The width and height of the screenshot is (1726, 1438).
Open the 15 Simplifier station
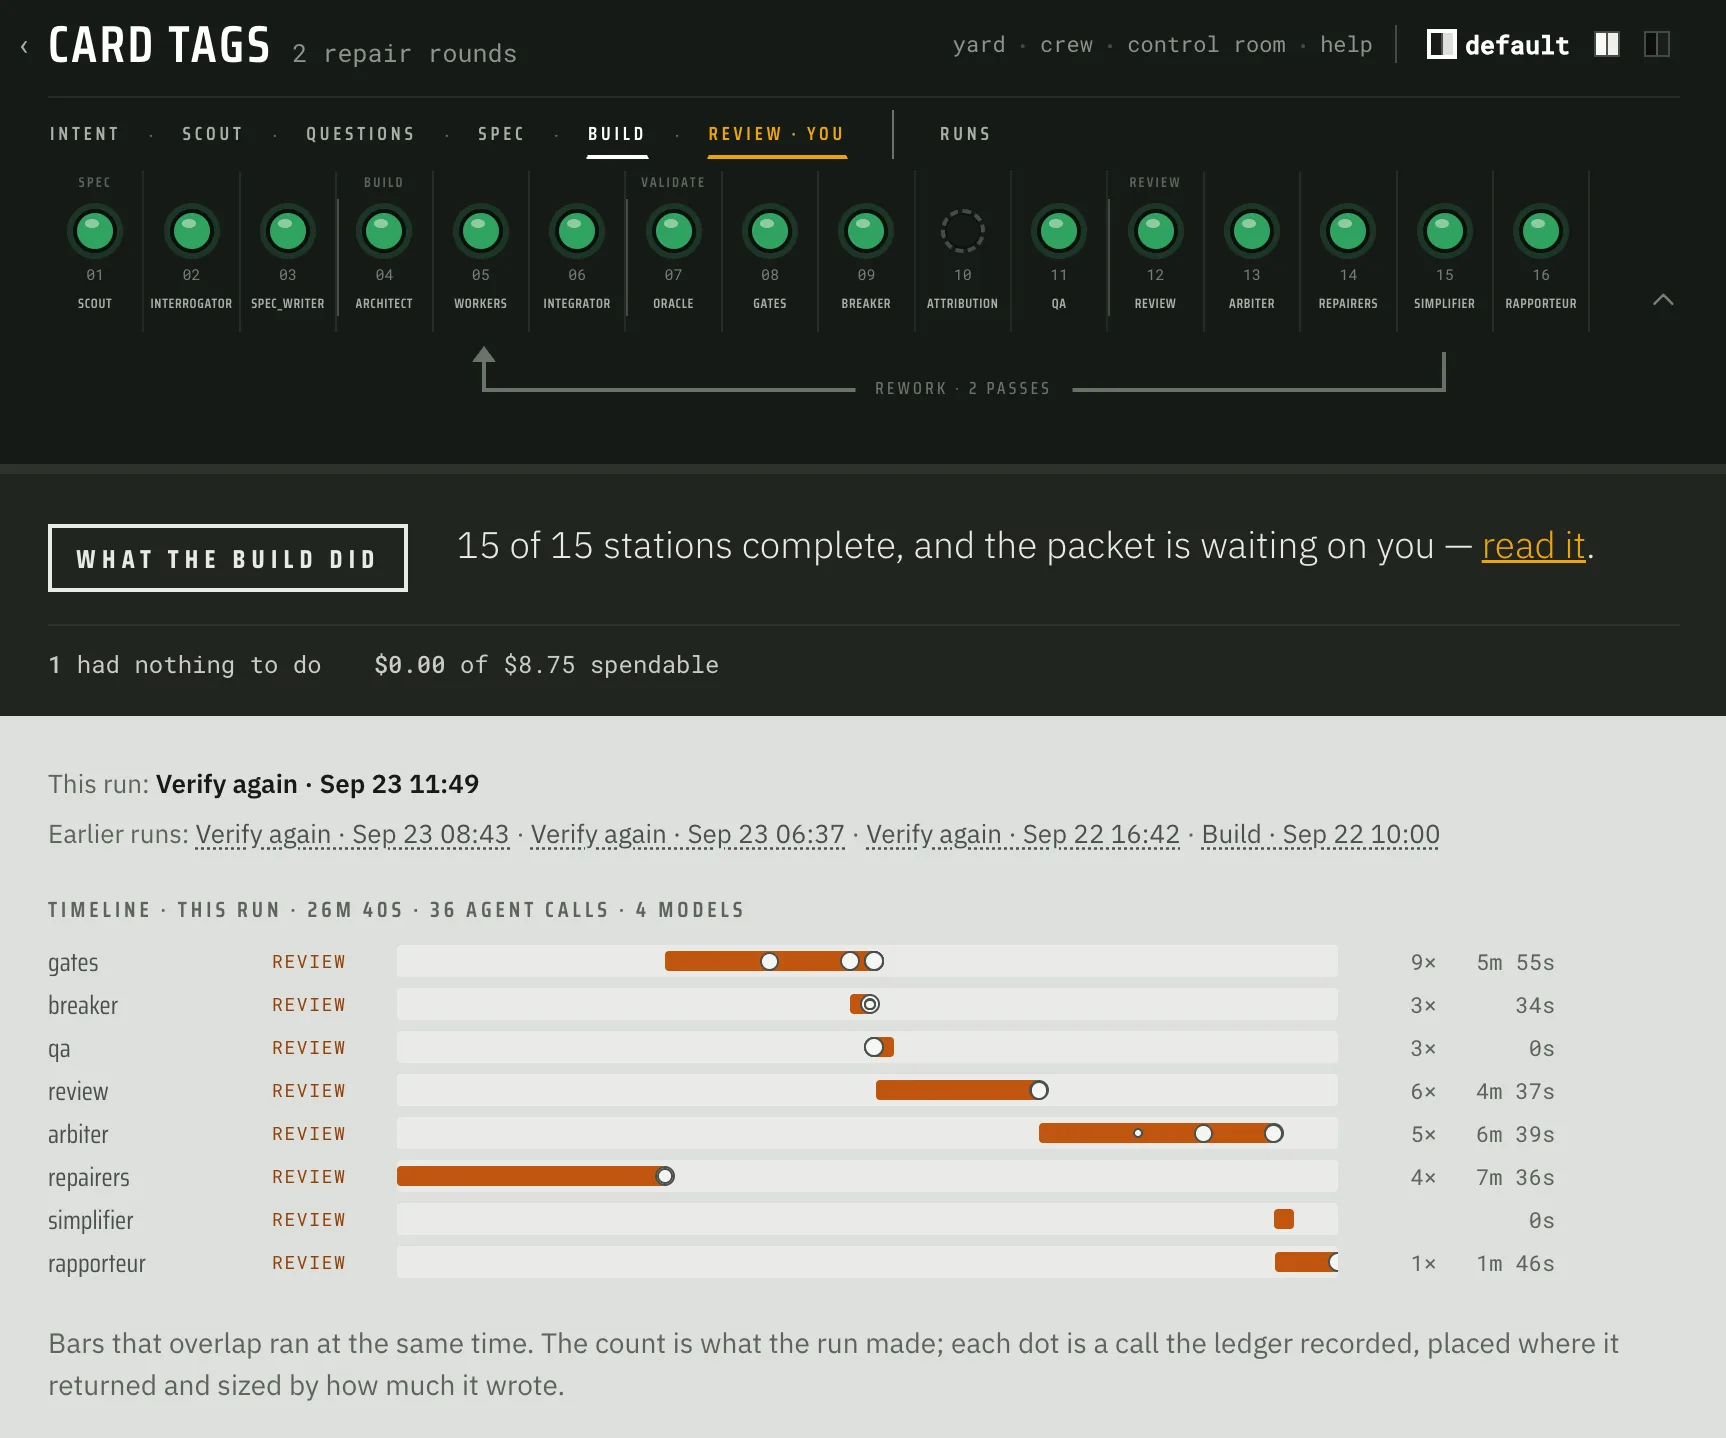(1445, 232)
